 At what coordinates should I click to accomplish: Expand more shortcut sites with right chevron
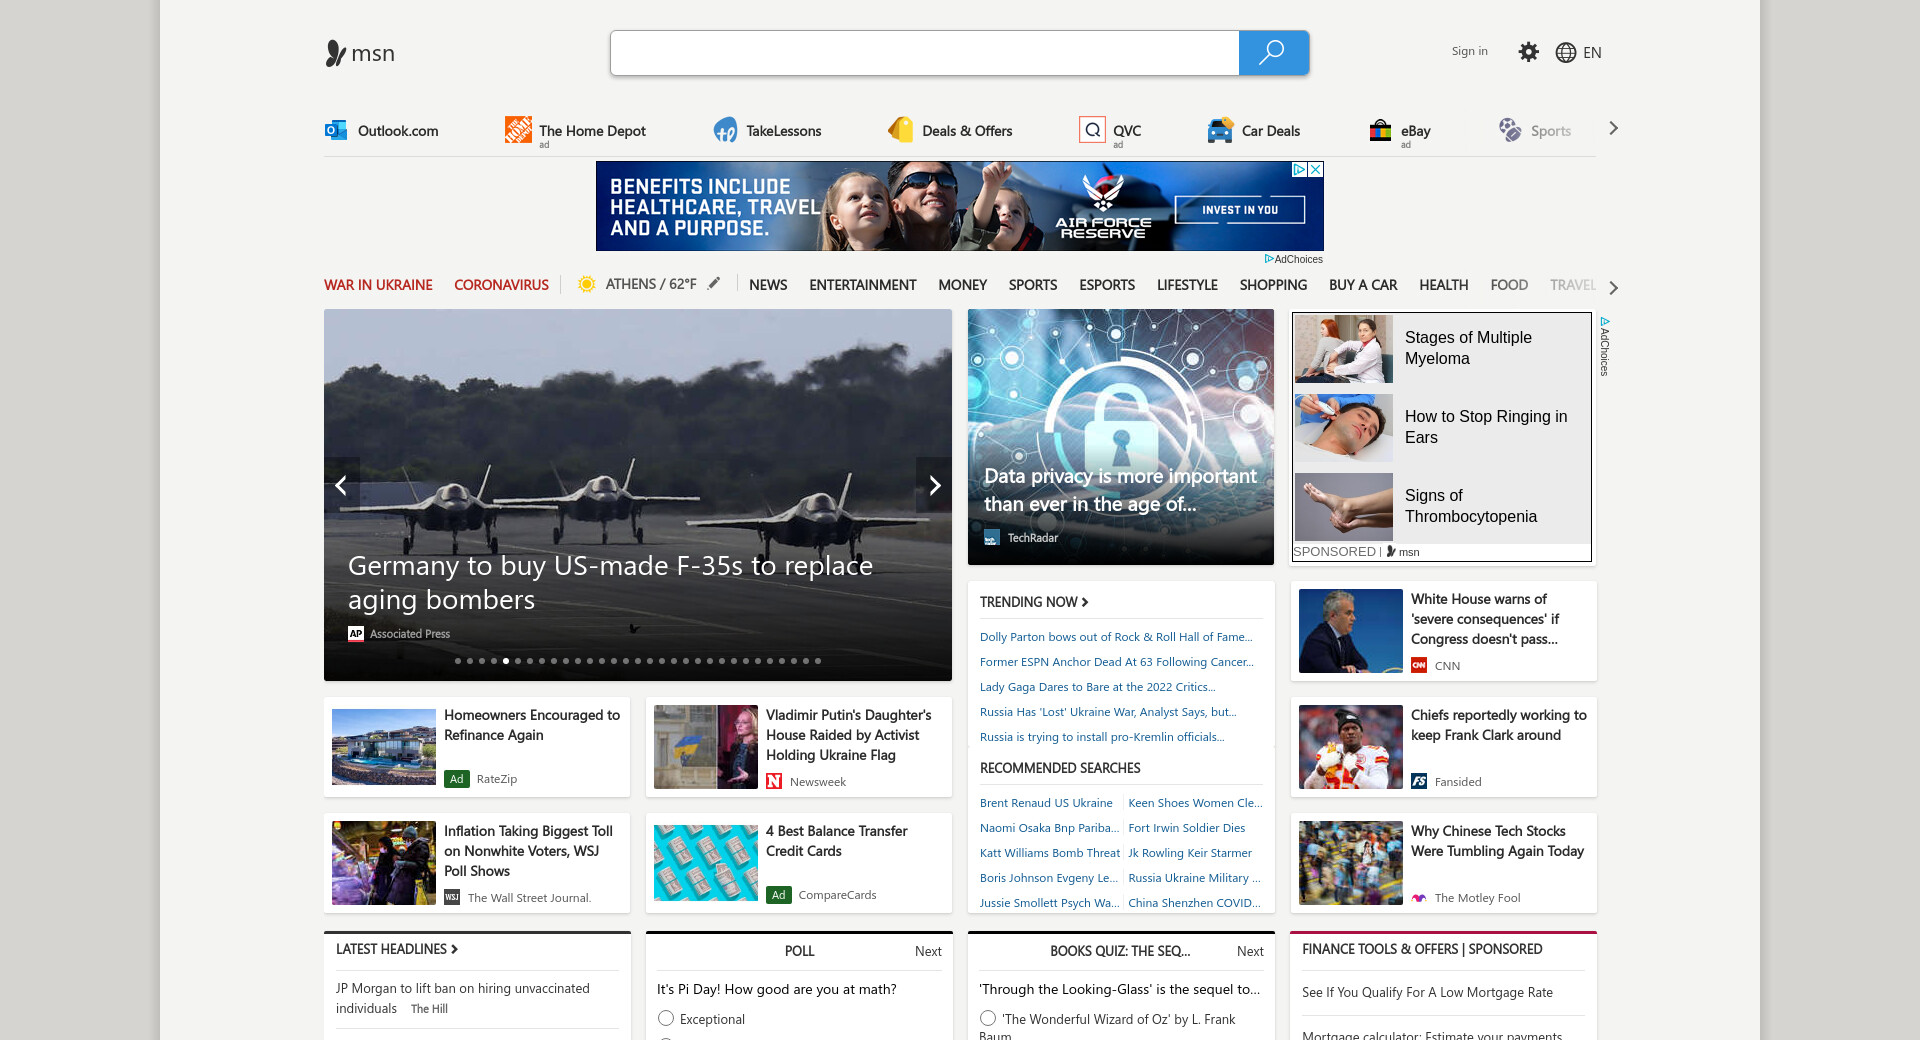[1613, 128]
